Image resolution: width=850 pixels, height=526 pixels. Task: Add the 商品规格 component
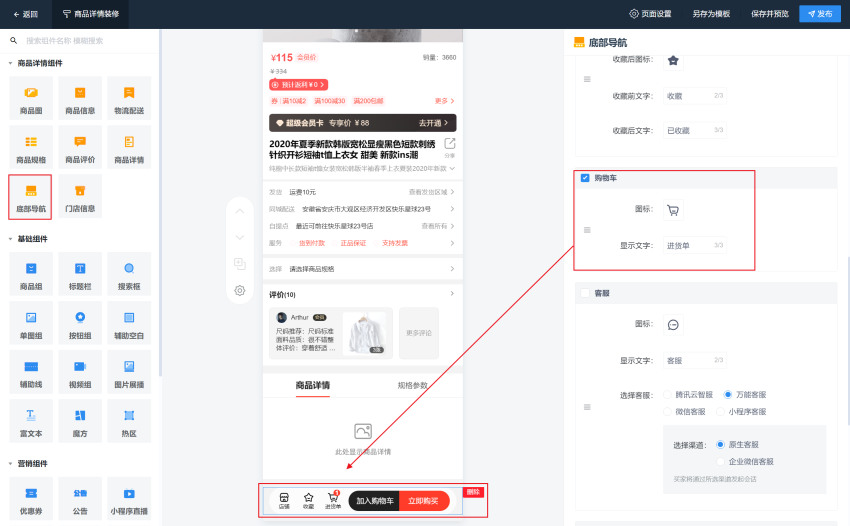31,147
